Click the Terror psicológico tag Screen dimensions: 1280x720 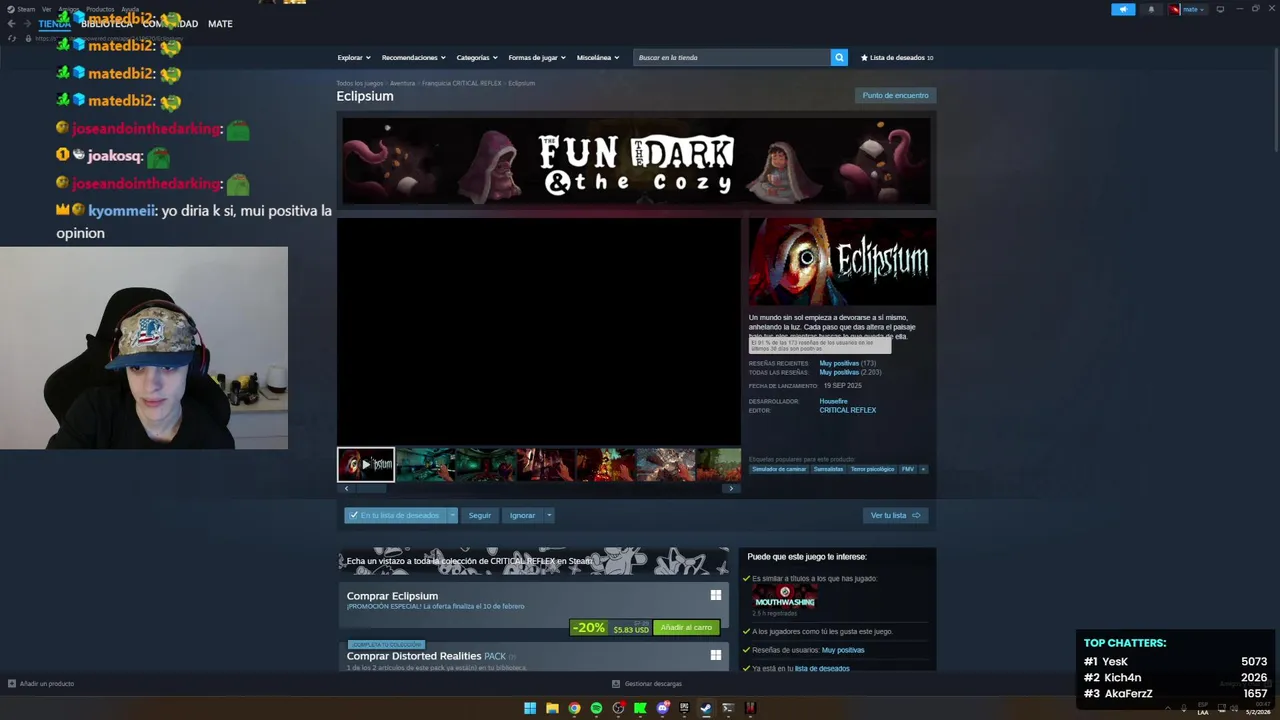[872, 469]
